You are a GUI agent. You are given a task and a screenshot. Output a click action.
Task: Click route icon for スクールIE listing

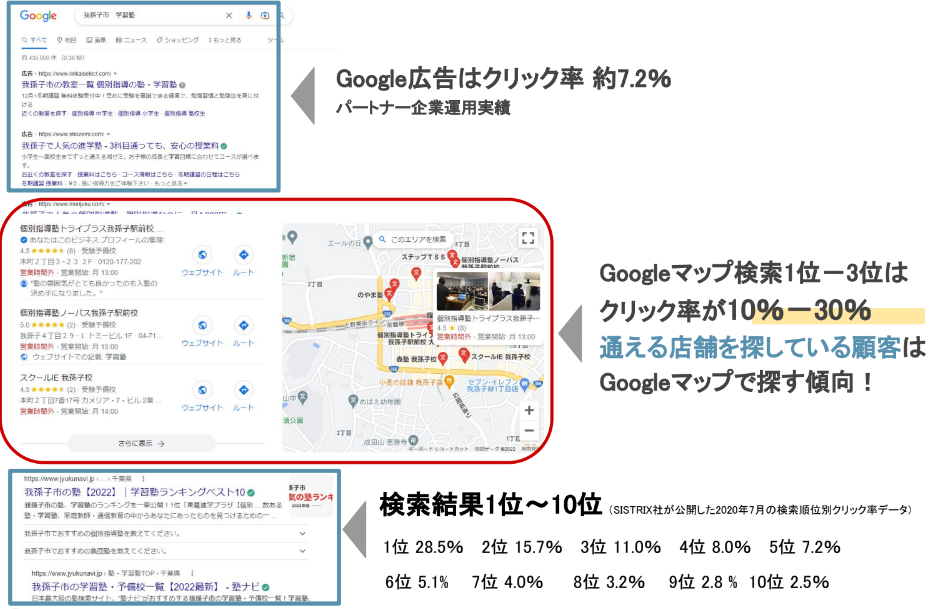point(243,390)
